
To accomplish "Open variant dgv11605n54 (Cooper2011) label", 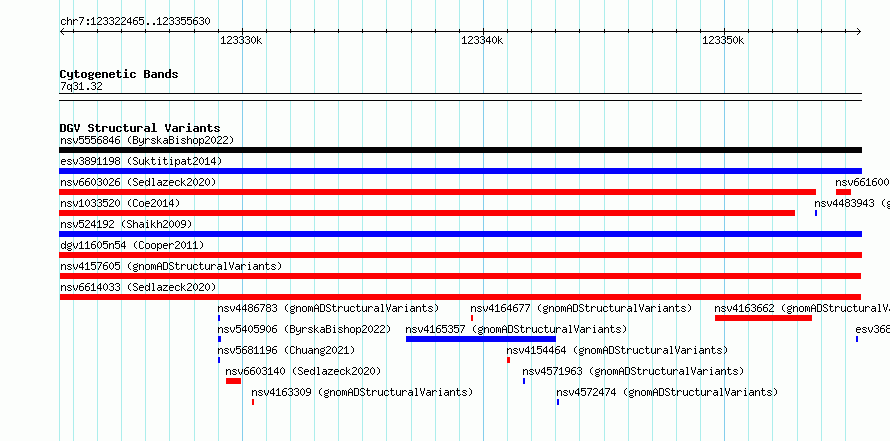I will pyautogui.click(x=132, y=245).
